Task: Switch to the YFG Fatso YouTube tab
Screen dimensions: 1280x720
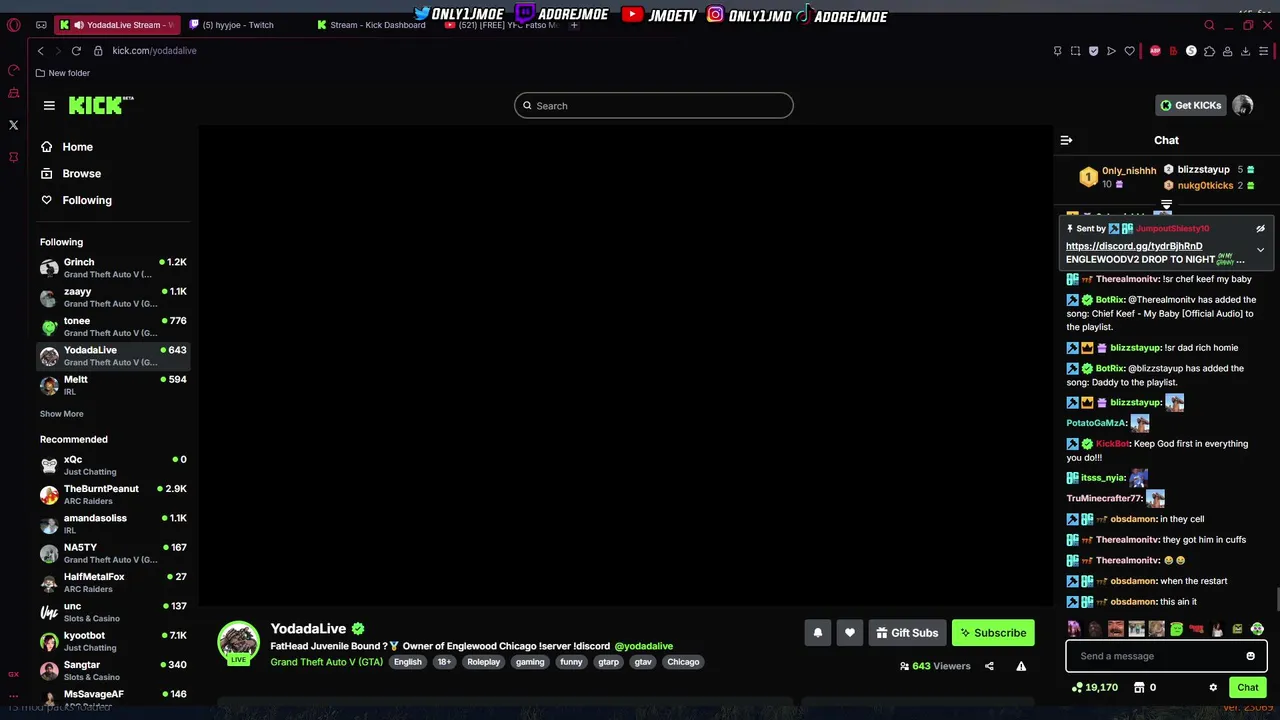Action: (x=500, y=25)
